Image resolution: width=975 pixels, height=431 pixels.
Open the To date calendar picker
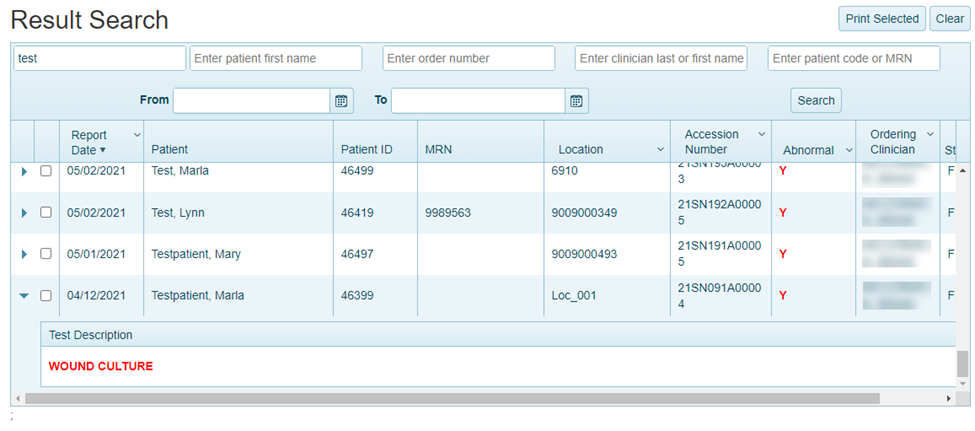[577, 101]
